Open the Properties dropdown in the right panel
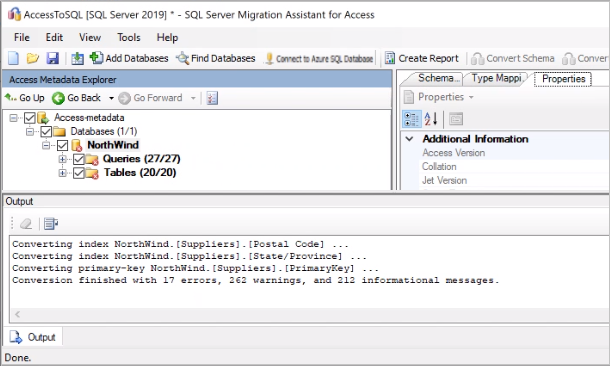This screenshot has height=366, width=611. click(x=439, y=97)
